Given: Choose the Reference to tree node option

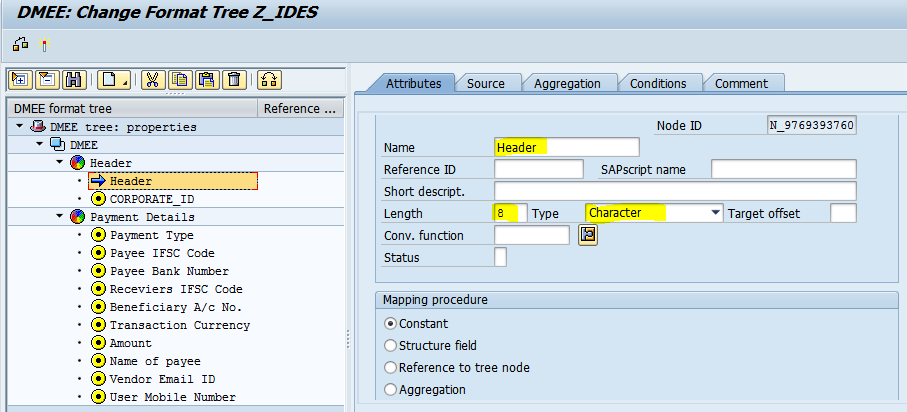Looking at the screenshot, I should (x=390, y=368).
